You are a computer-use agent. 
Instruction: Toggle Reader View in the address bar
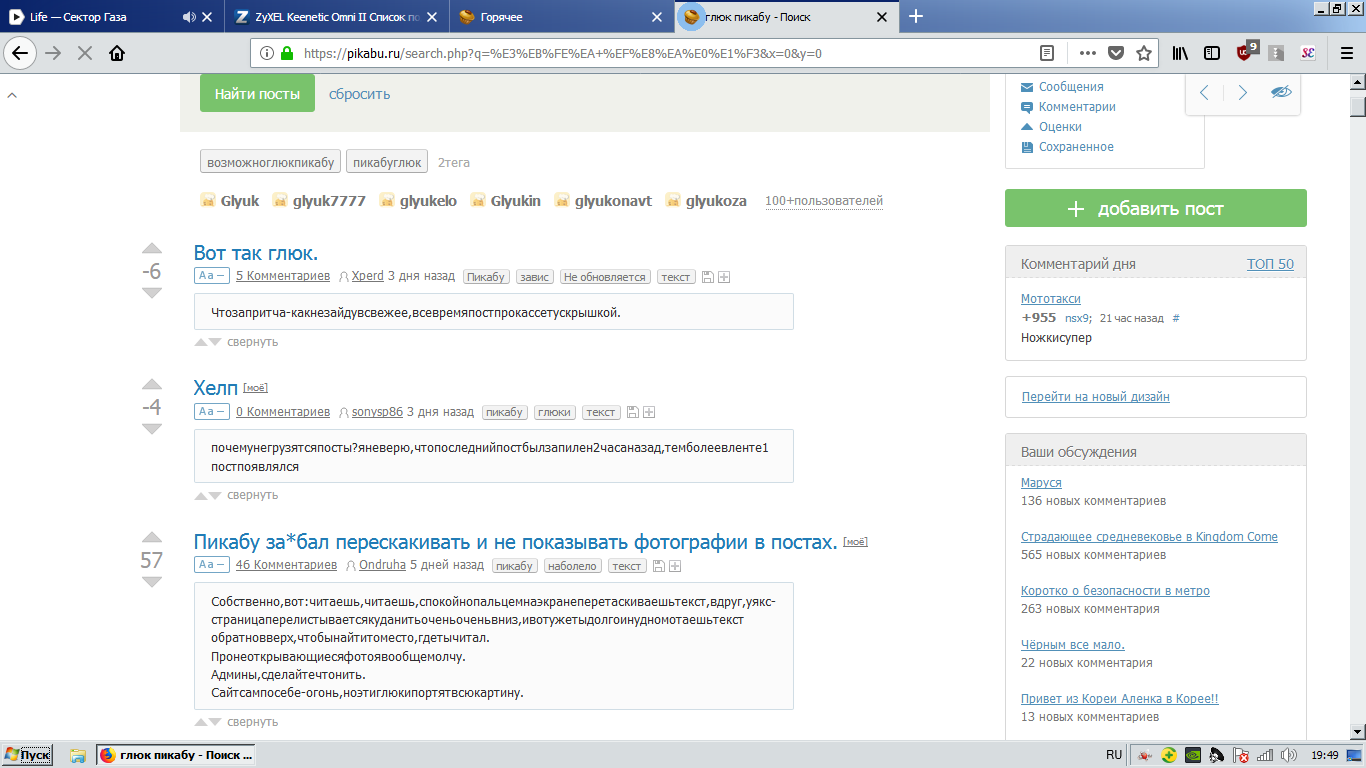1047,53
